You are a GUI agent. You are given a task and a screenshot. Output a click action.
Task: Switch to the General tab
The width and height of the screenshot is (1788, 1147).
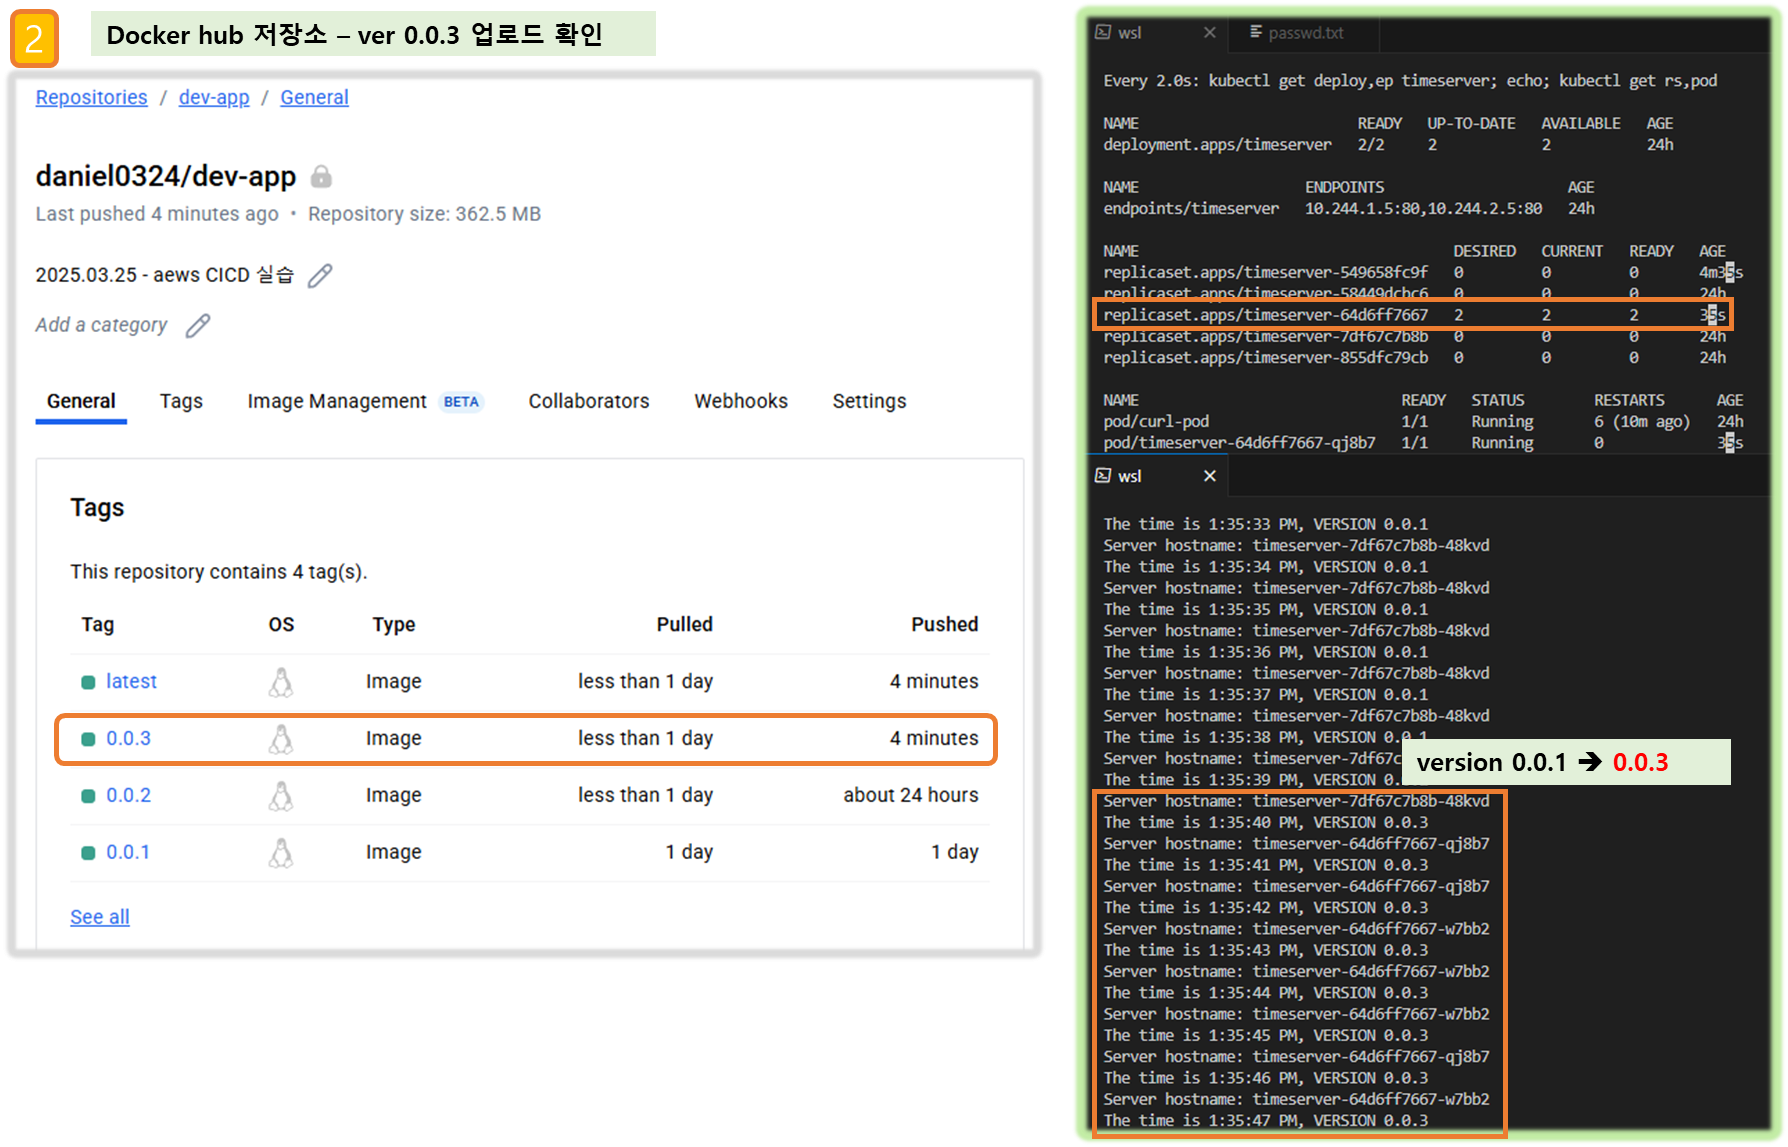pos(81,401)
